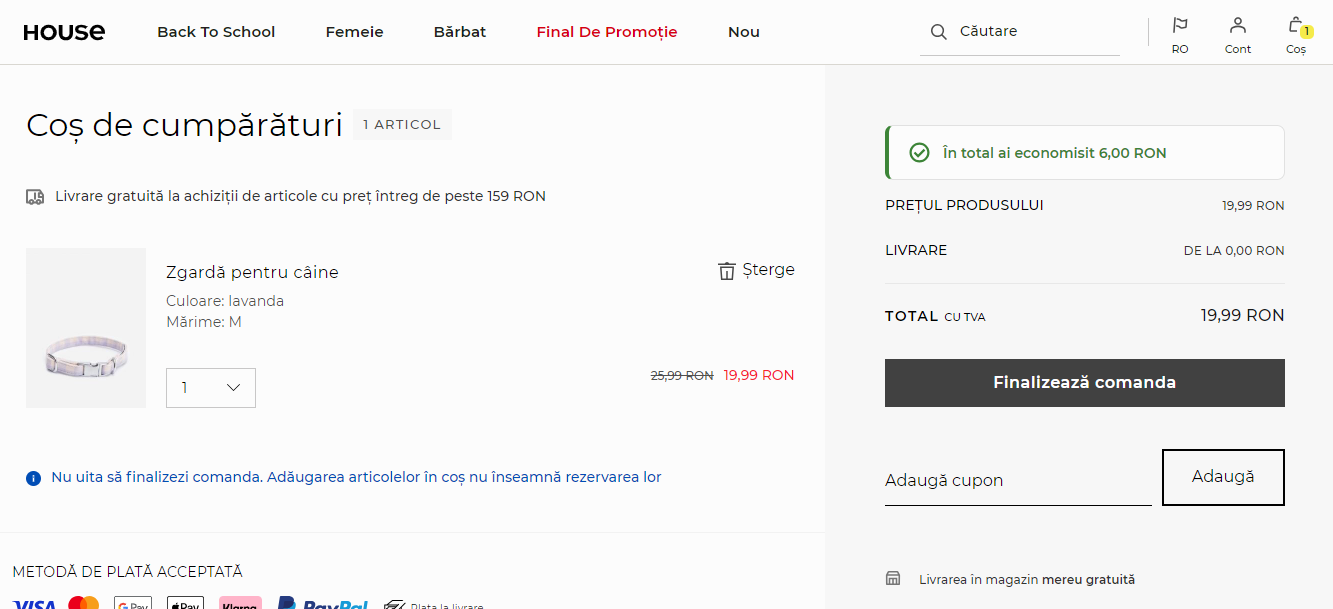Open the Bărbat menu

tap(460, 32)
